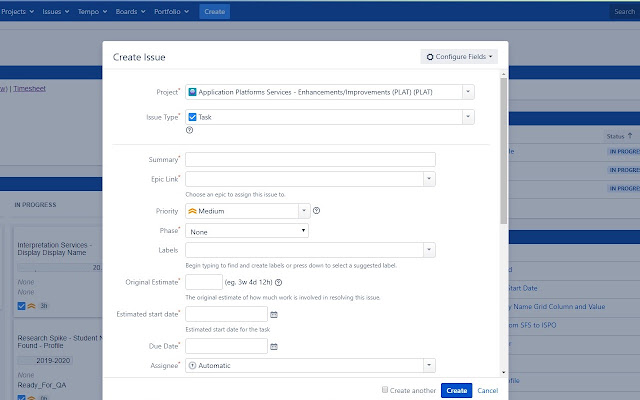The height and width of the screenshot is (400, 640).
Task: Click into the Due Date field
Action: coord(227,346)
